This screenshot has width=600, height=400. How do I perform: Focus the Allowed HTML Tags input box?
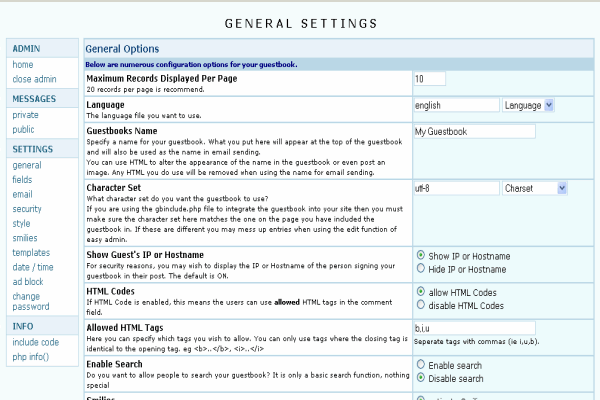click(x=474, y=327)
